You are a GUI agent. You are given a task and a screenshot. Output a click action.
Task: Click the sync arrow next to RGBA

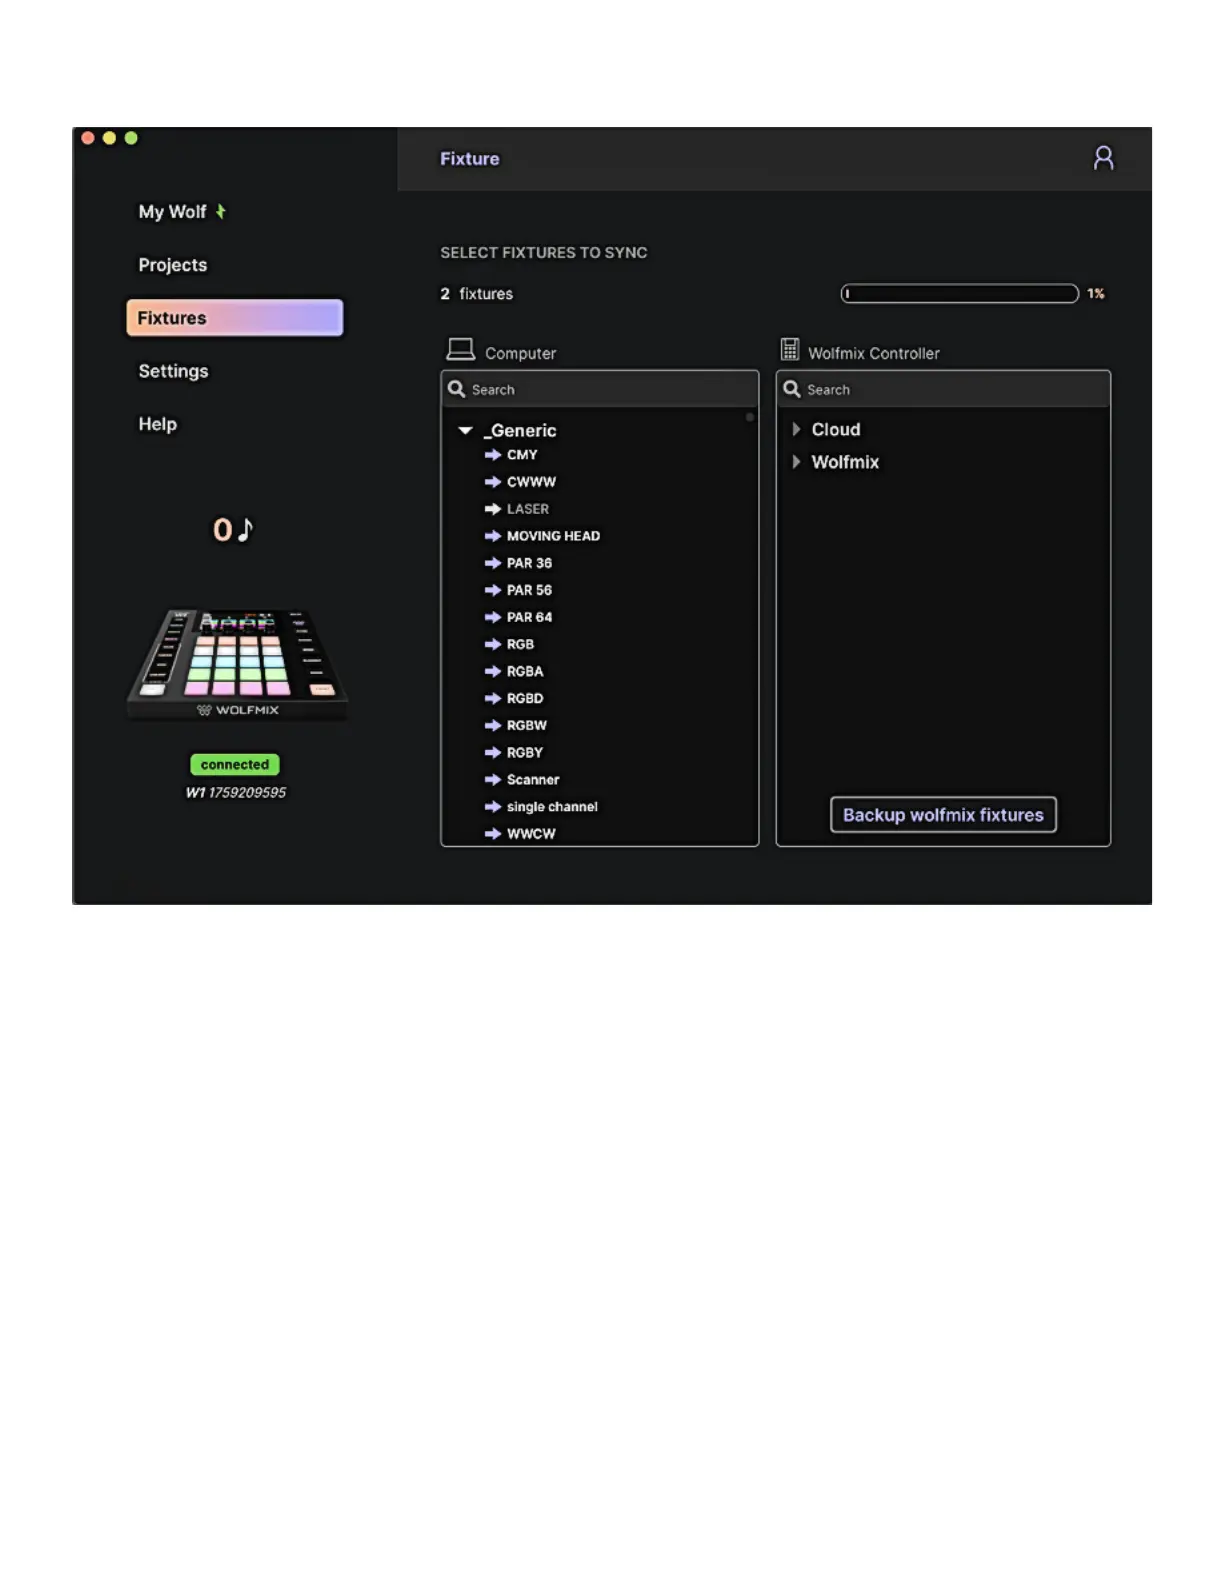pyautogui.click(x=492, y=671)
